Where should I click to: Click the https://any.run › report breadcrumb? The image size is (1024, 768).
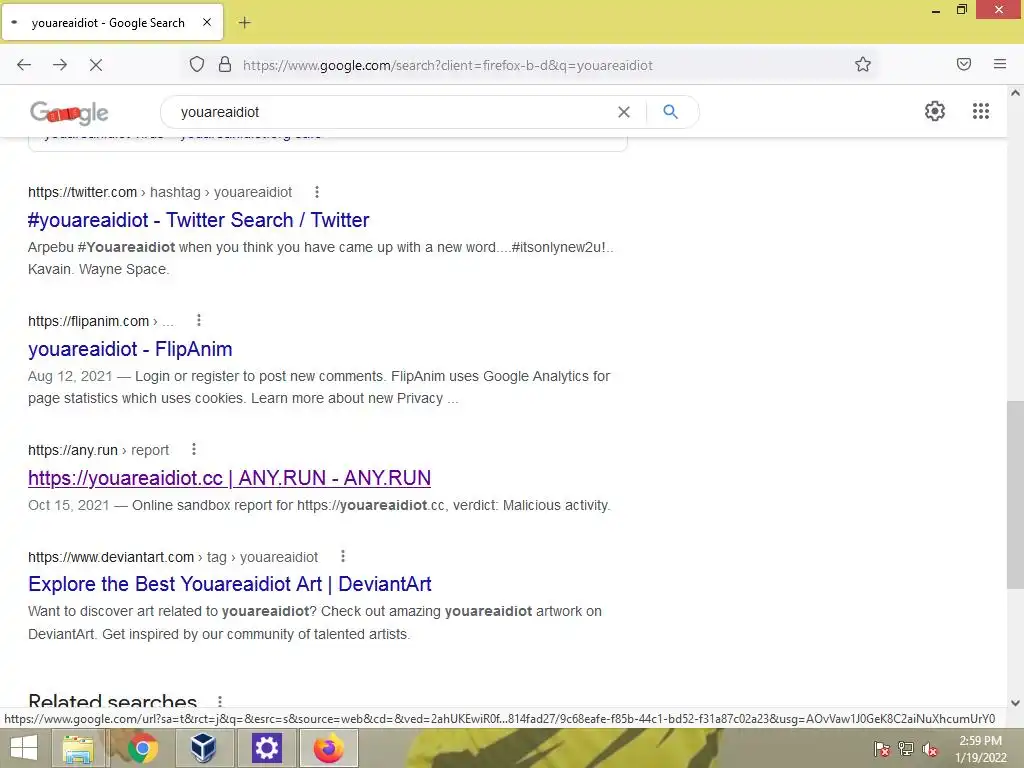pos(98,450)
